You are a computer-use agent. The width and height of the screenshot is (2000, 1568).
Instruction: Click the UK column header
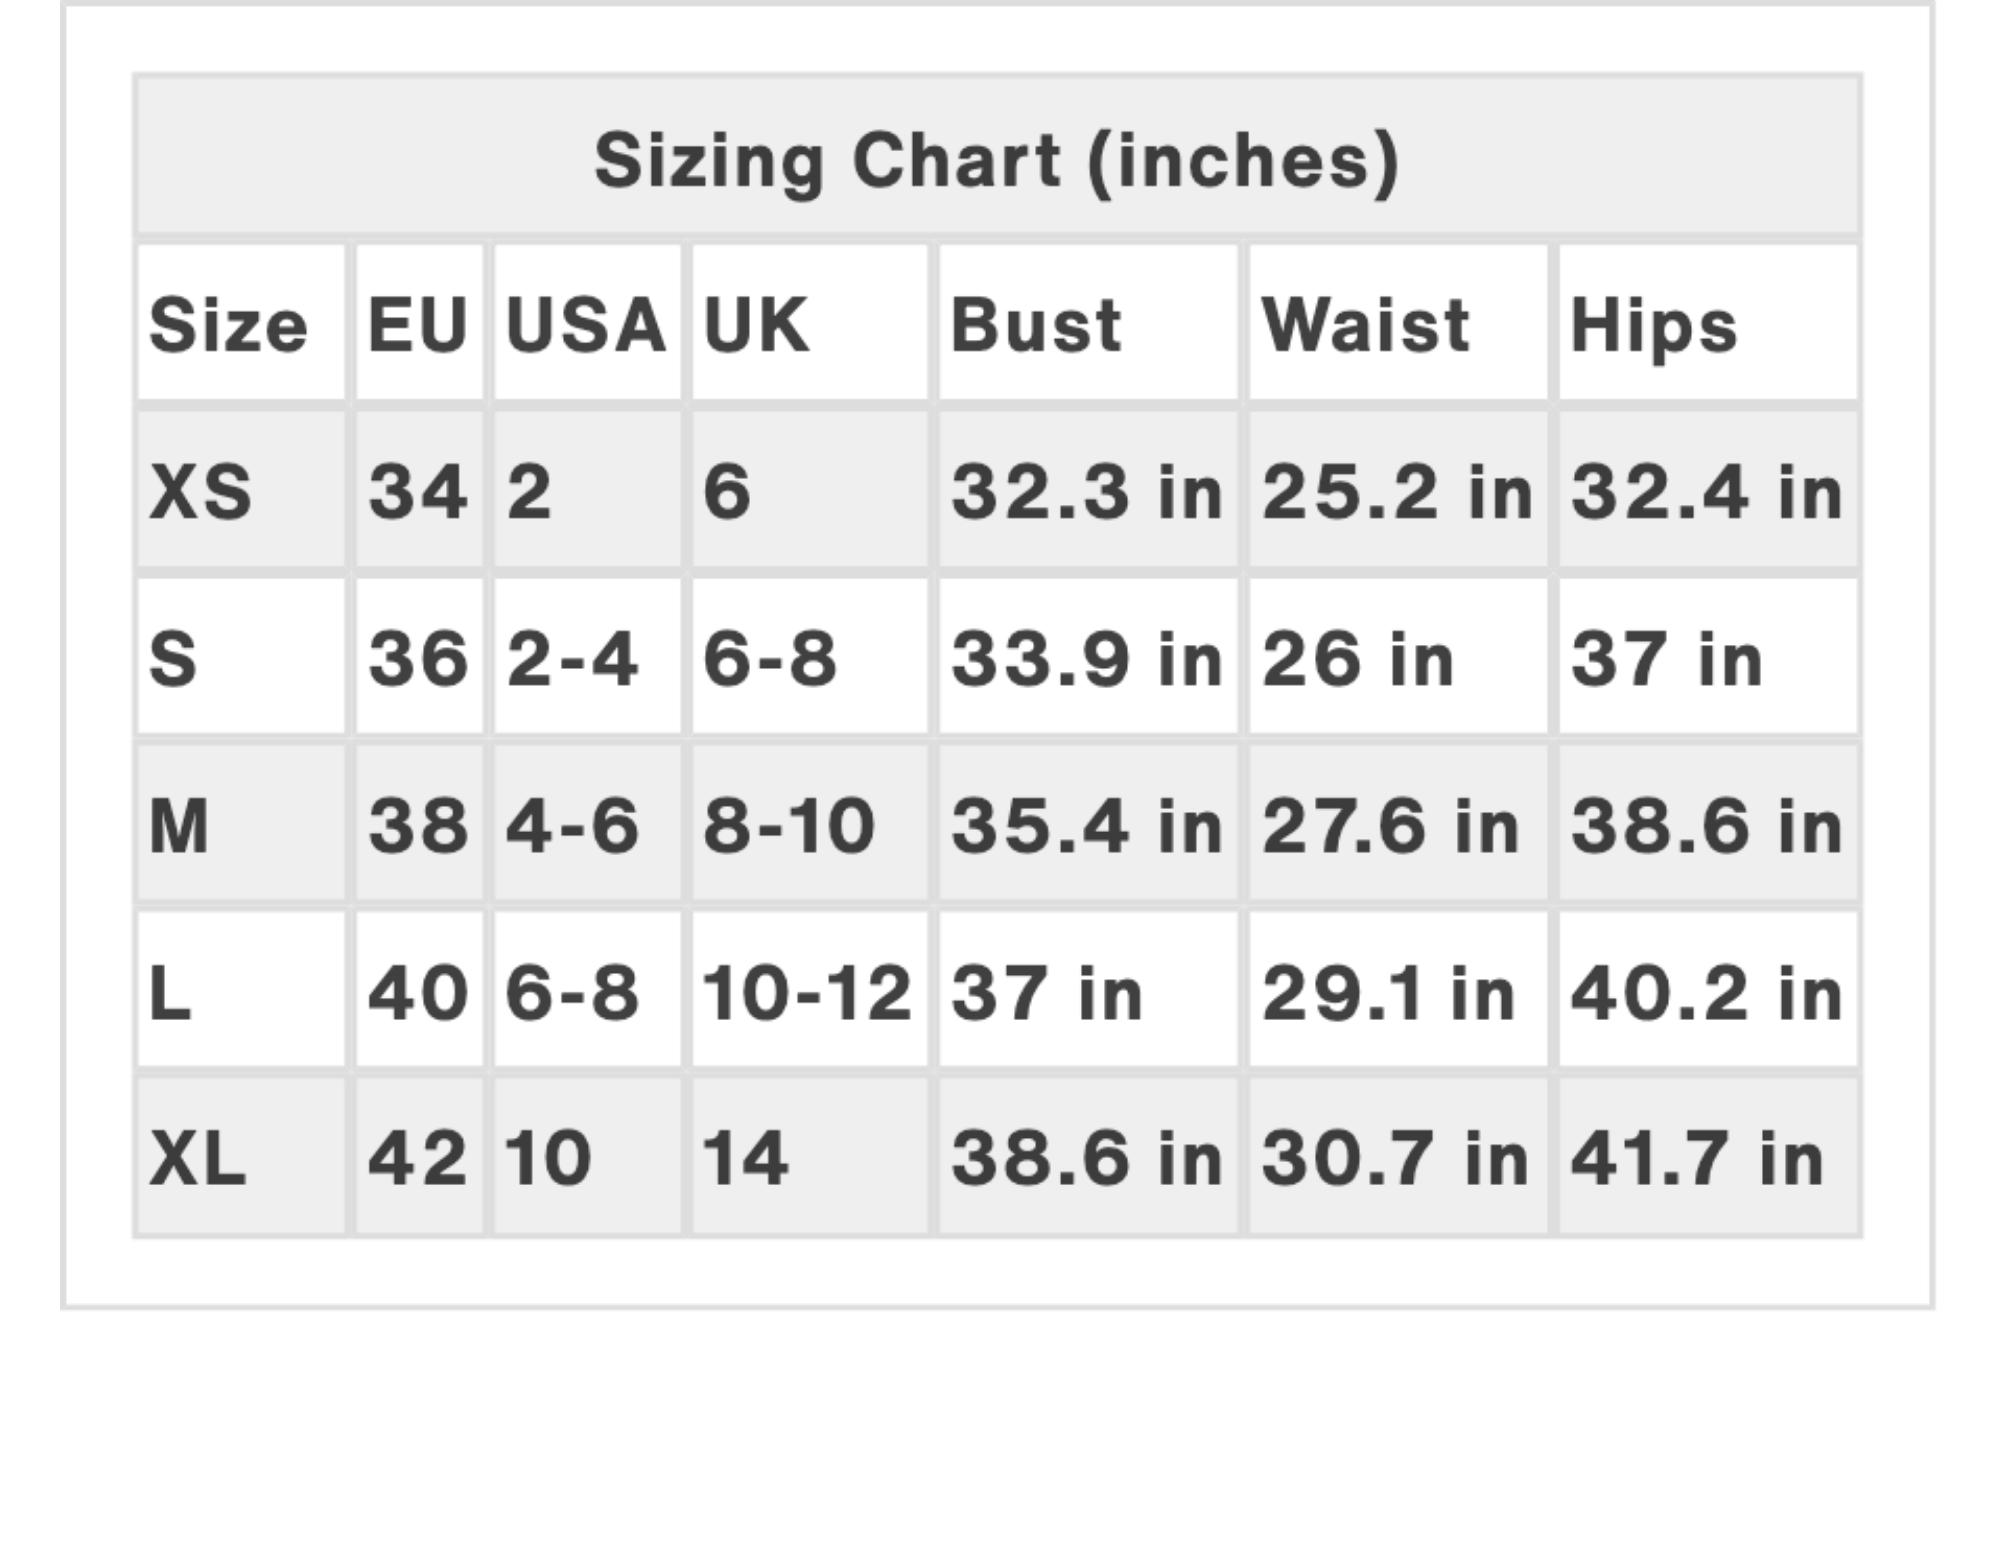[x=756, y=325]
